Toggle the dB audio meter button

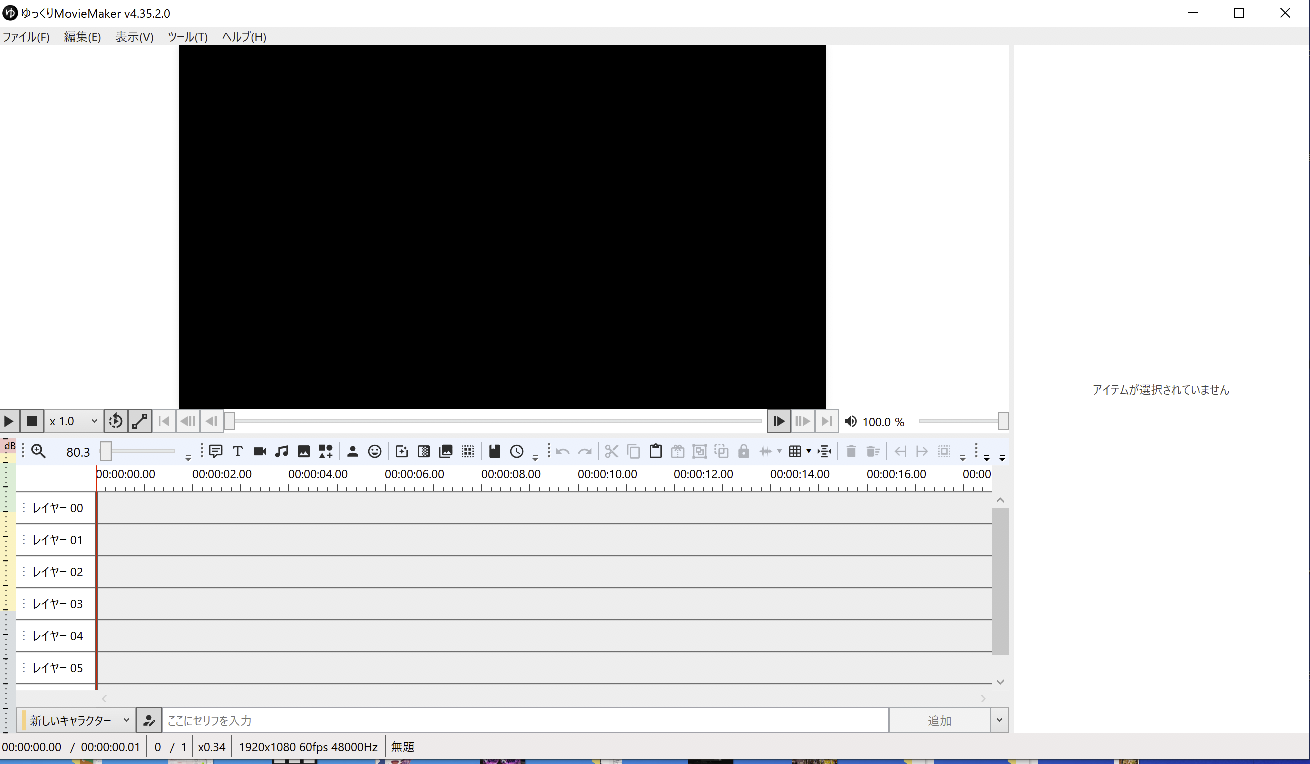(9, 446)
